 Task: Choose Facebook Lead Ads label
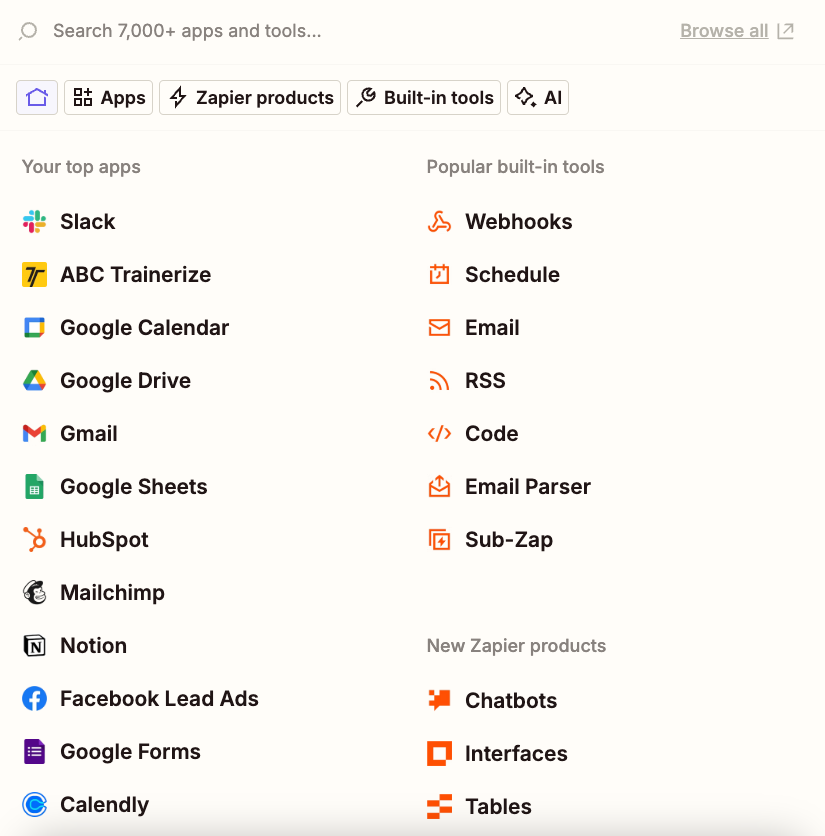(159, 698)
